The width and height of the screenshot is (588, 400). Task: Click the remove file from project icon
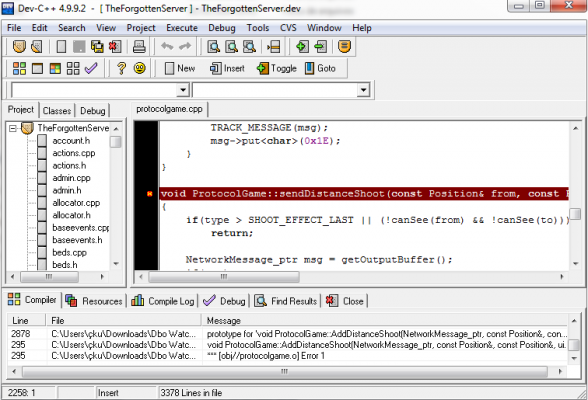click(321, 46)
